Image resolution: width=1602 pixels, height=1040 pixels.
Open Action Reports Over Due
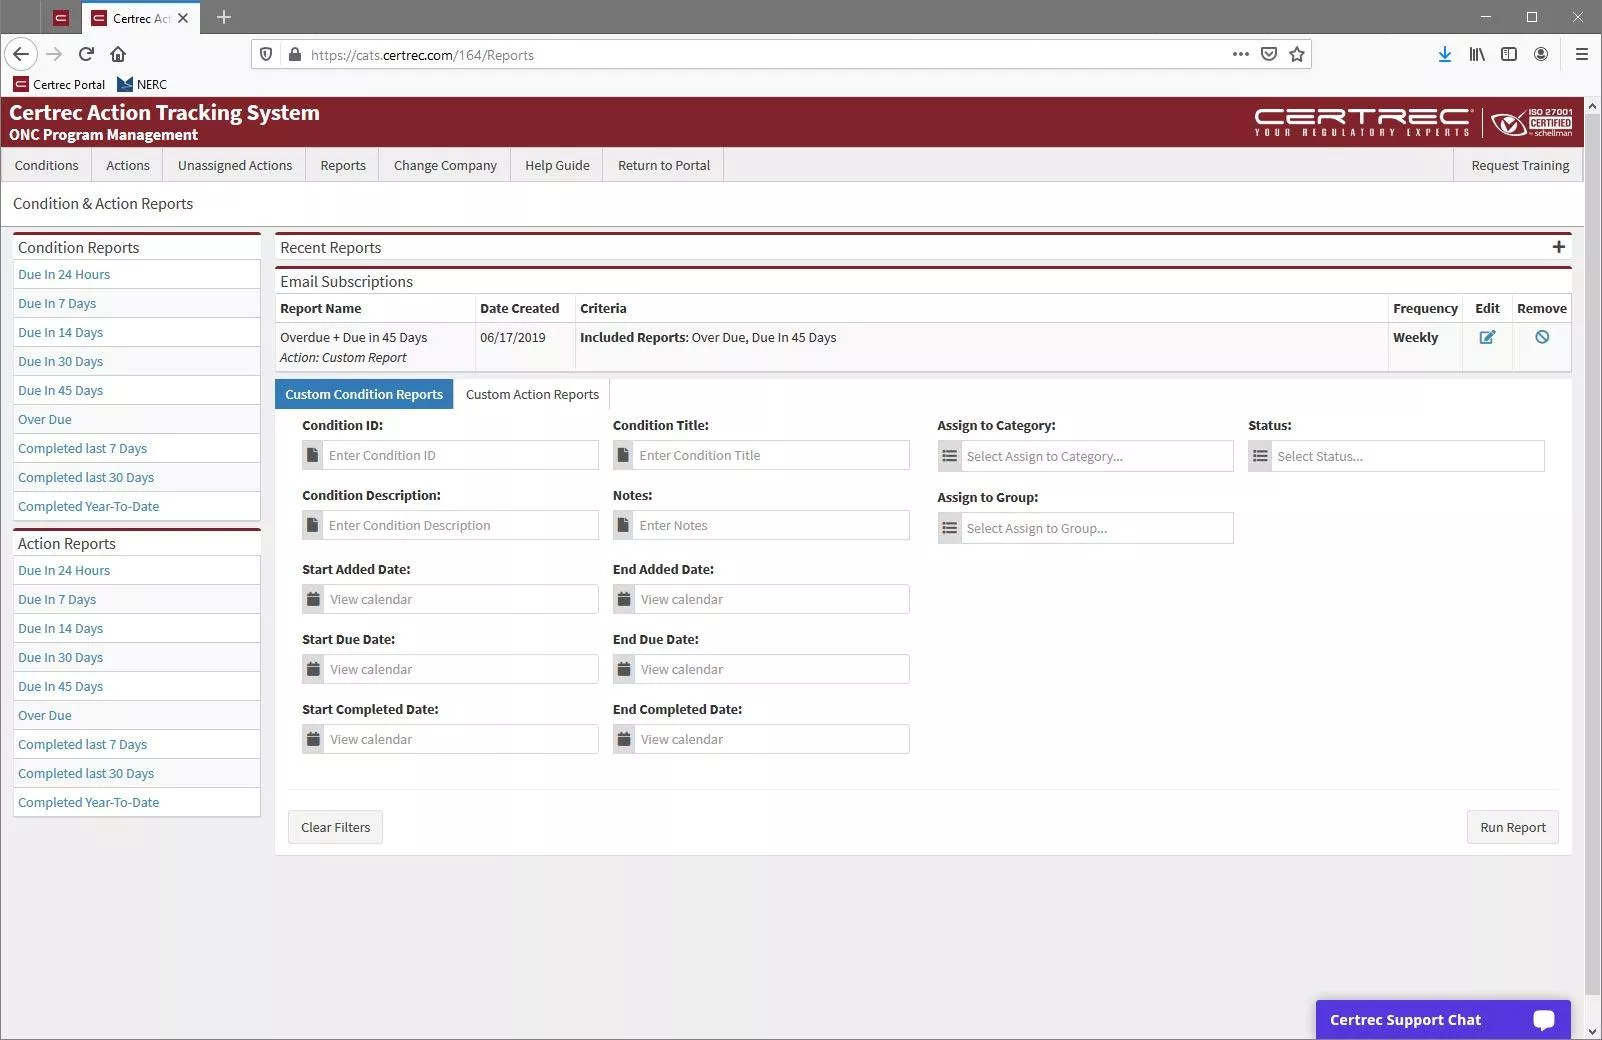45,715
